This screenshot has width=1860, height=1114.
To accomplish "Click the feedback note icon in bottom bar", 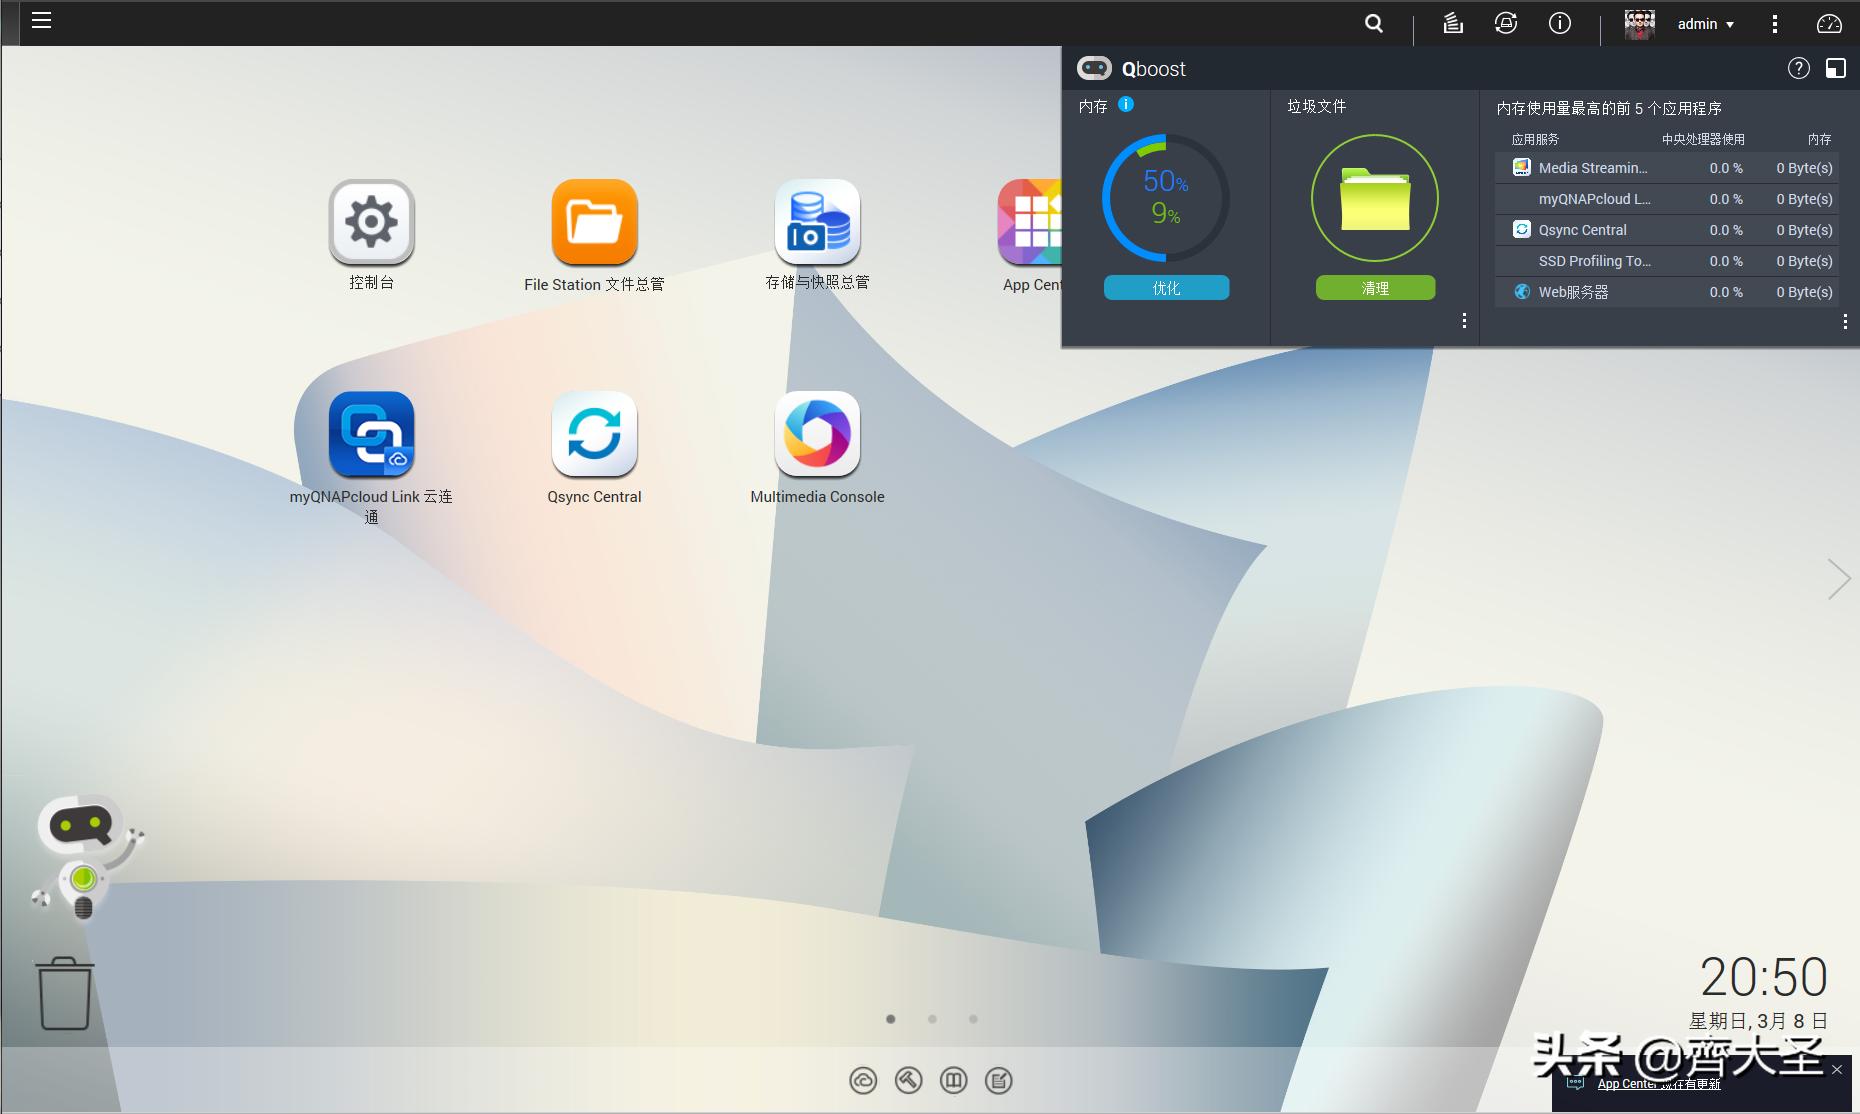I will [999, 1080].
